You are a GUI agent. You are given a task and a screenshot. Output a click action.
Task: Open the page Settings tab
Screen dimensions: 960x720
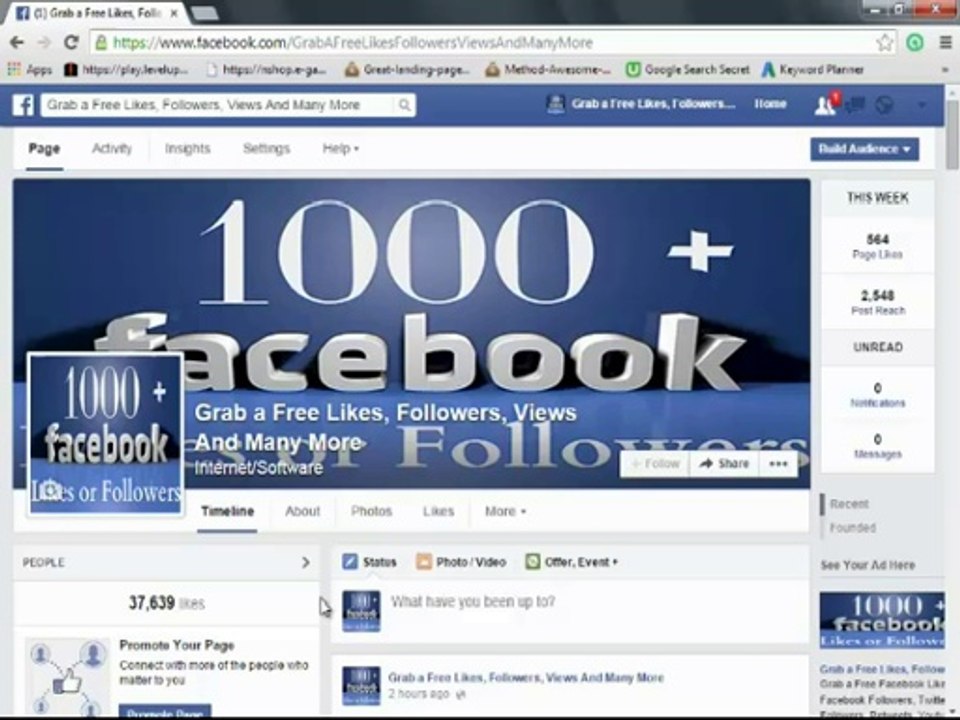click(x=266, y=148)
